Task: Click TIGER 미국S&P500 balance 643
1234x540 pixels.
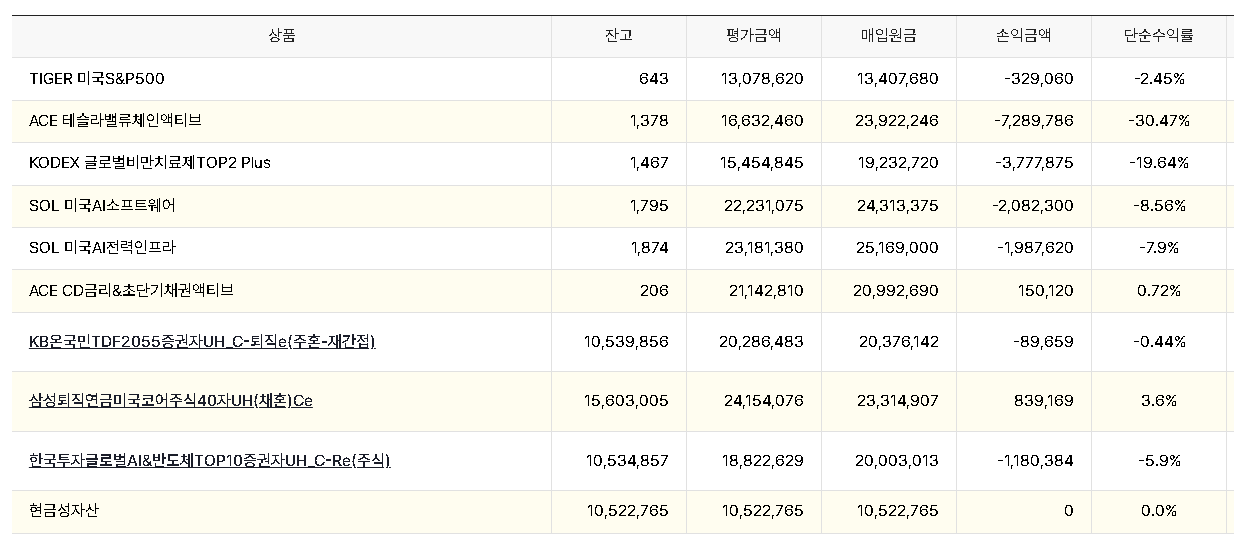Action: coord(653,78)
